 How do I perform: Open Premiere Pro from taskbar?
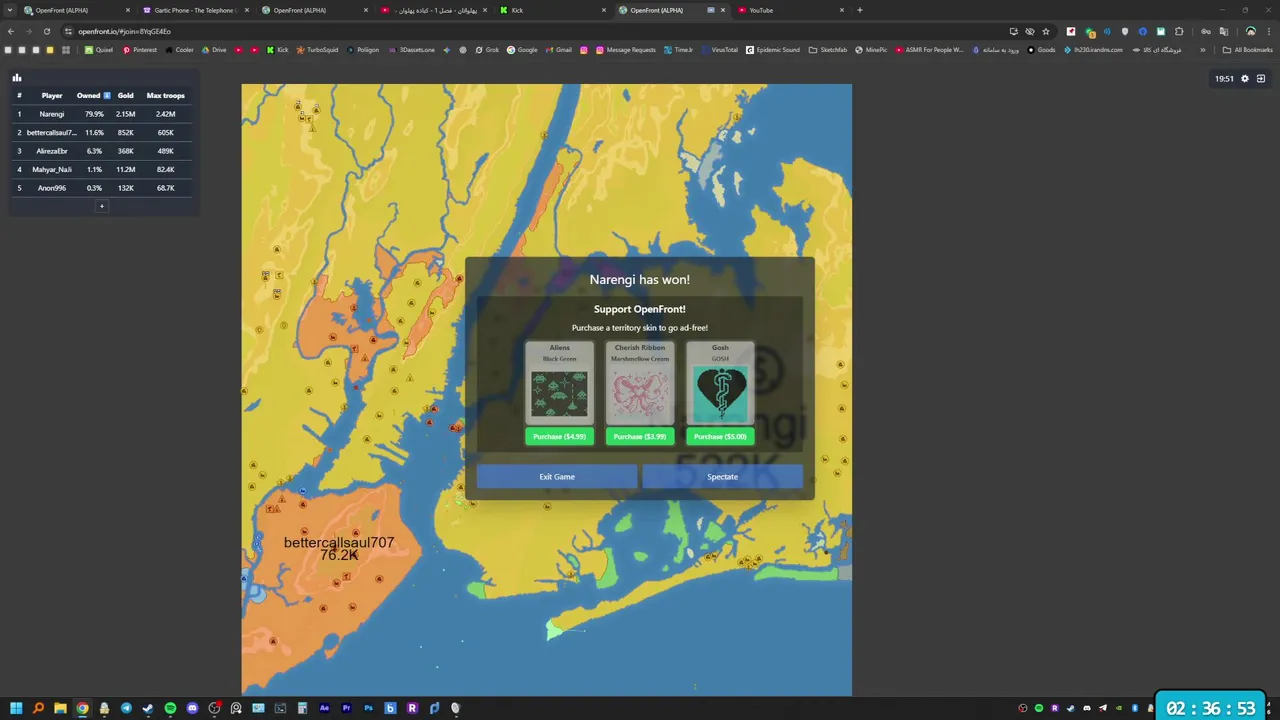point(346,708)
